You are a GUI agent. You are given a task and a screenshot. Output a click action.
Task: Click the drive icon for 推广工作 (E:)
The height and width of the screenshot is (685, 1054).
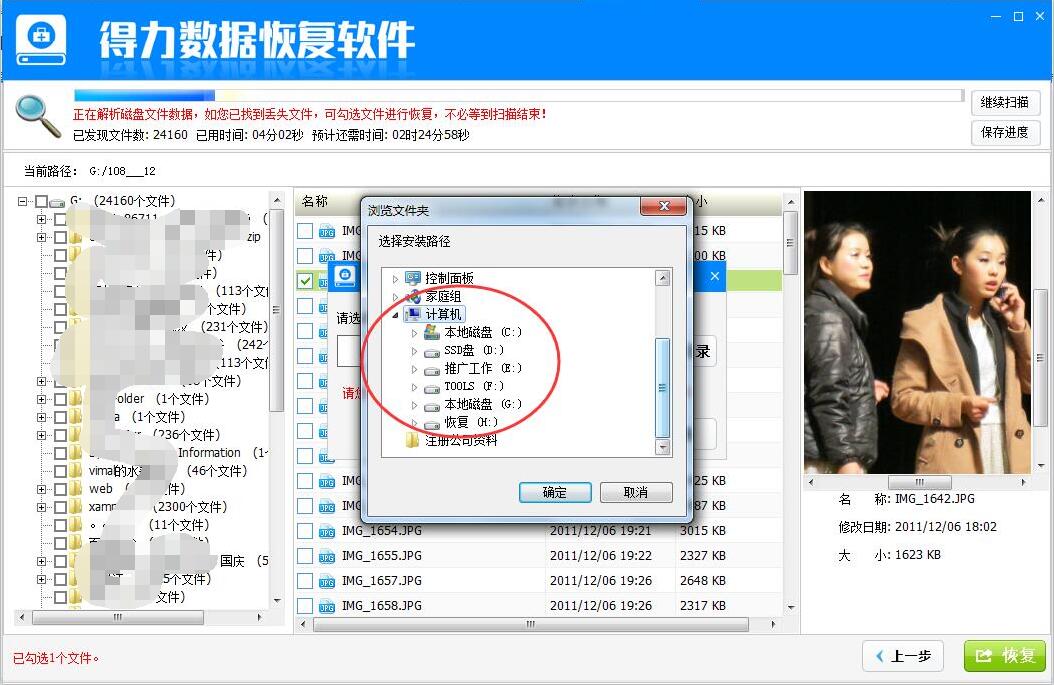pyautogui.click(x=432, y=369)
